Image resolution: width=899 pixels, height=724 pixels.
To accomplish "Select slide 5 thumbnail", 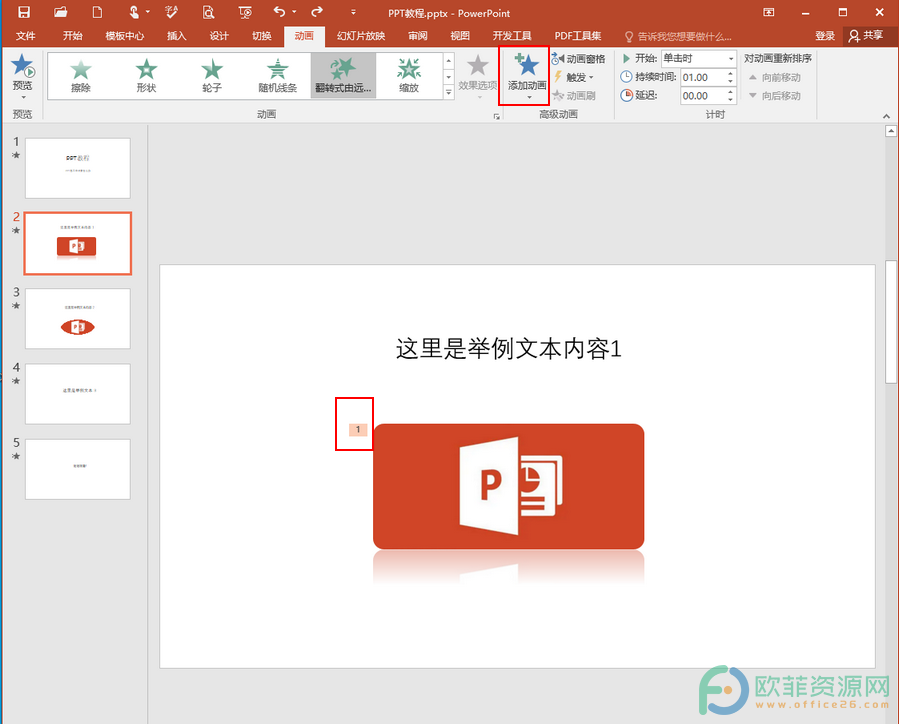I will point(78,469).
